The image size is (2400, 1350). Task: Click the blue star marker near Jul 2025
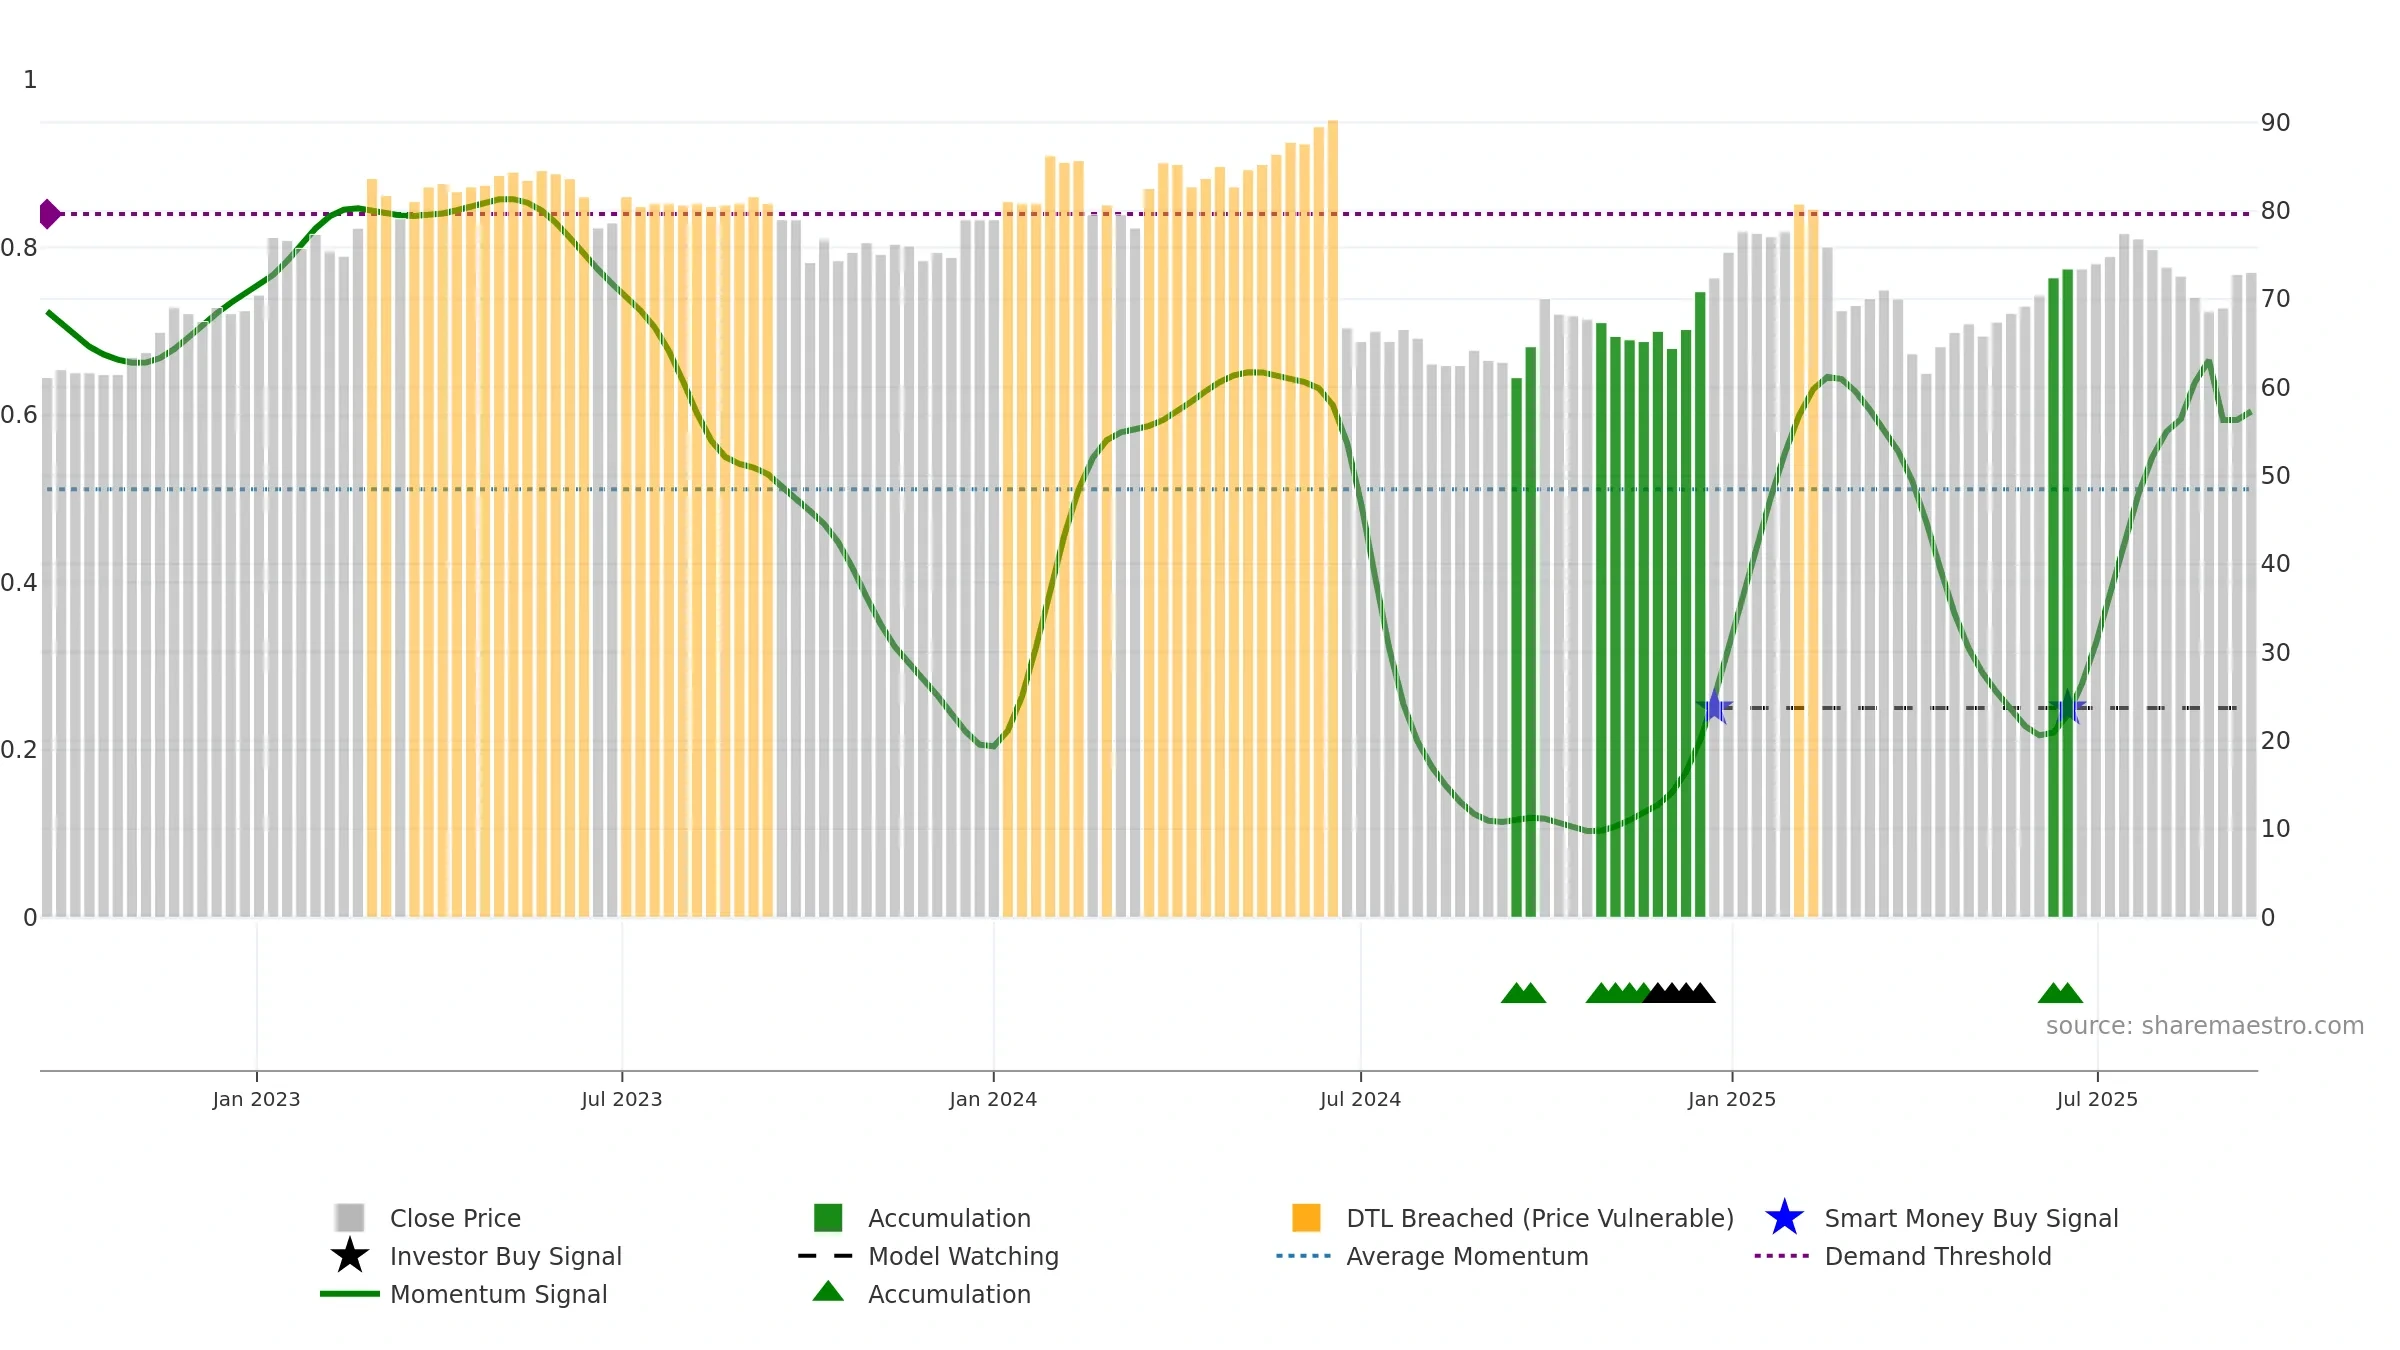2067,707
